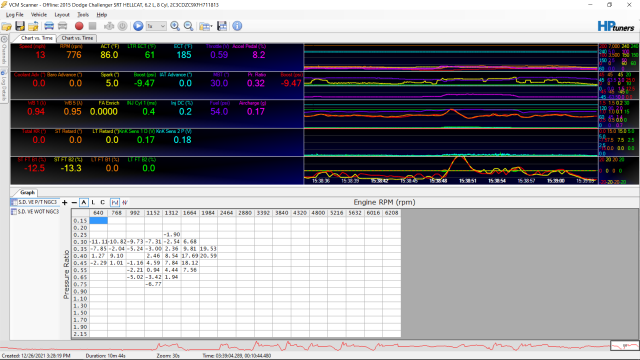Screen dimensions: 640x360
Task: Save the log with the floppy disk icon
Action: [x=20, y=26]
